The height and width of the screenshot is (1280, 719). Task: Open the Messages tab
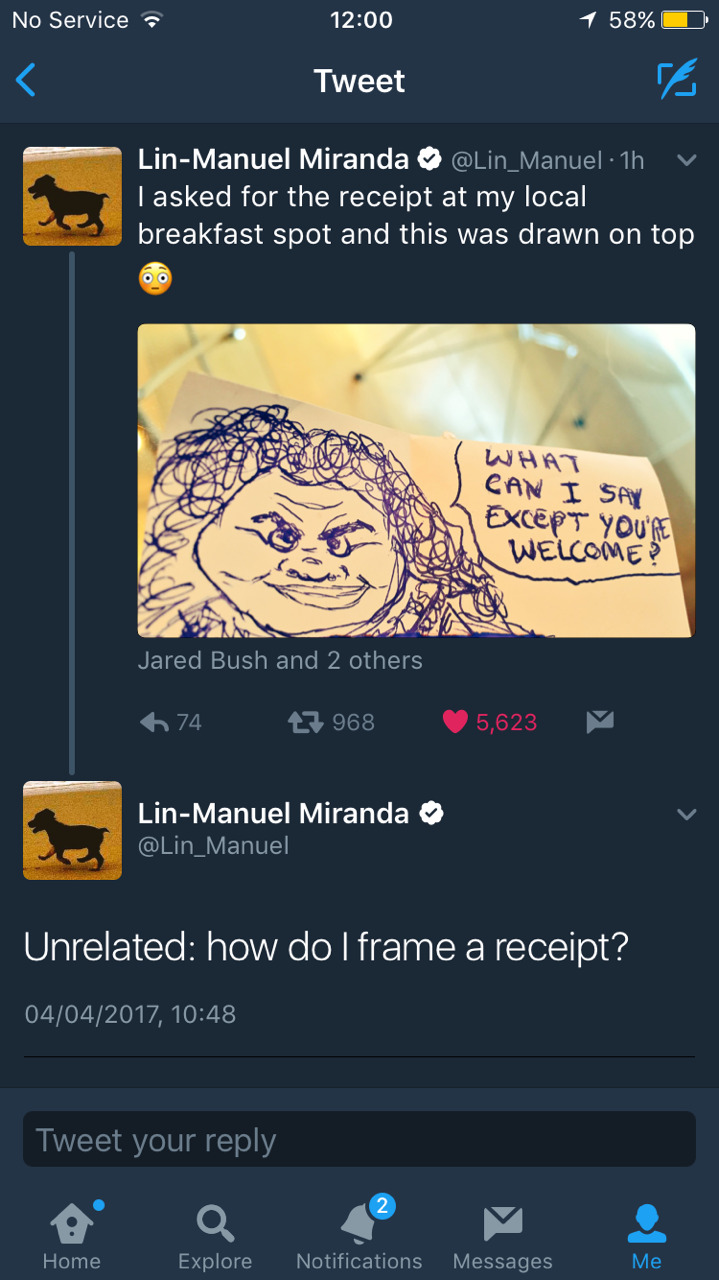[502, 1236]
